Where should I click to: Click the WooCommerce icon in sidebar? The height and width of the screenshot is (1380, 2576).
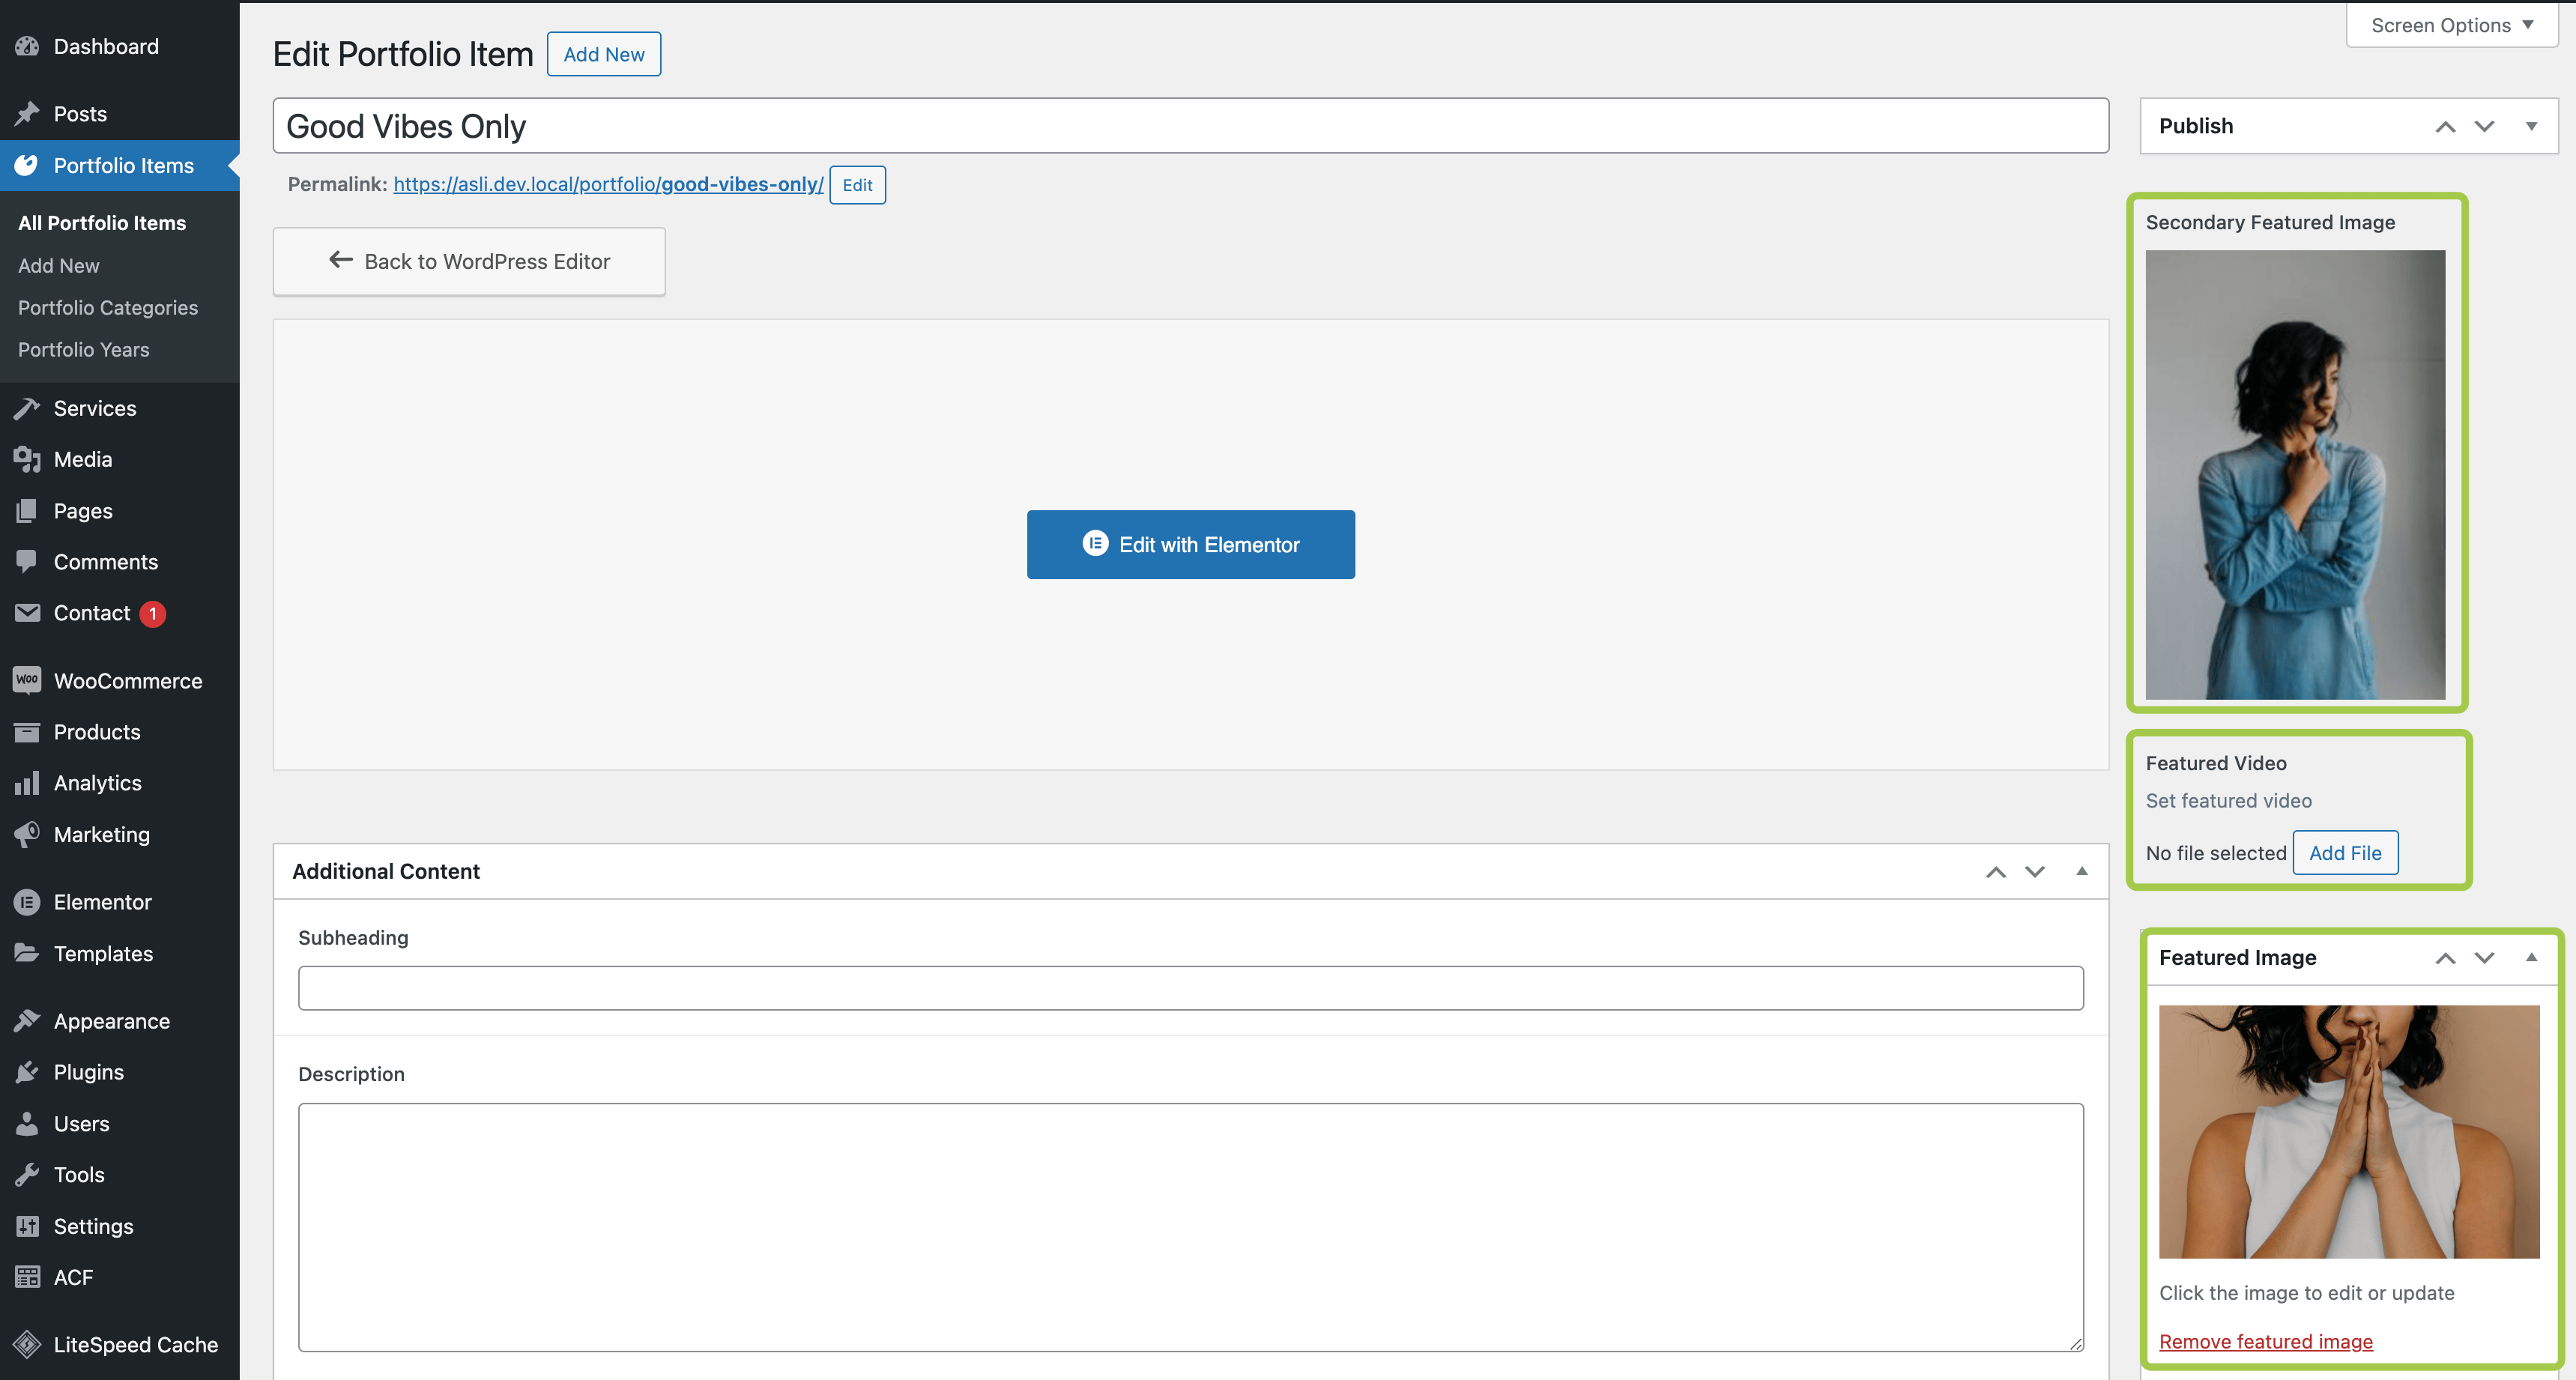click(27, 680)
